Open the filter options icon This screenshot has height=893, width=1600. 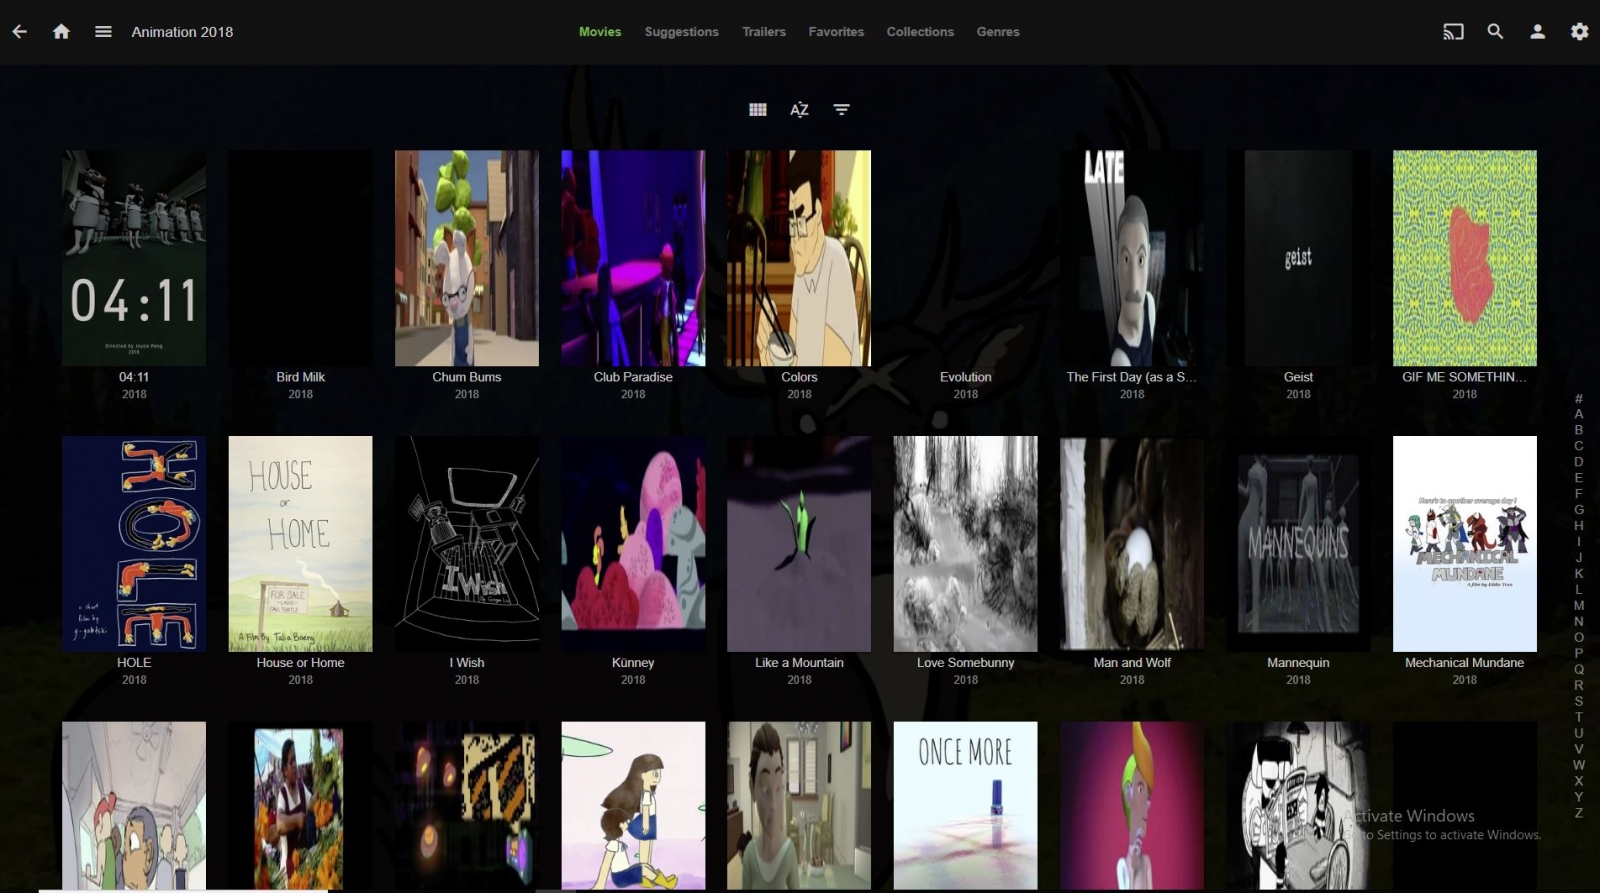pyautogui.click(x=842, y=110)
